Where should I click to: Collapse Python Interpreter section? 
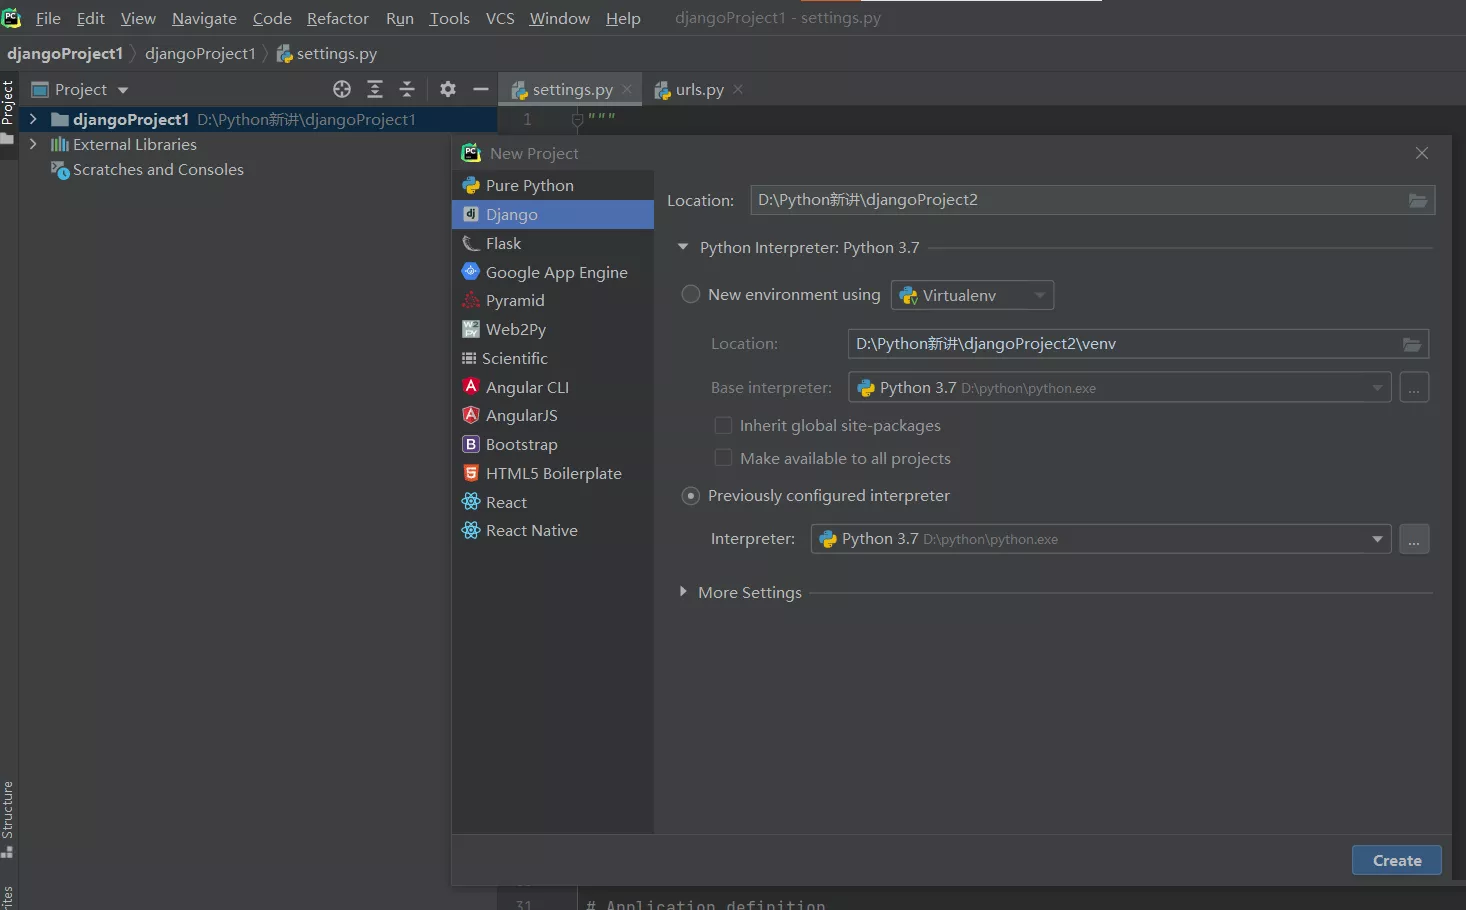(683, 247)
